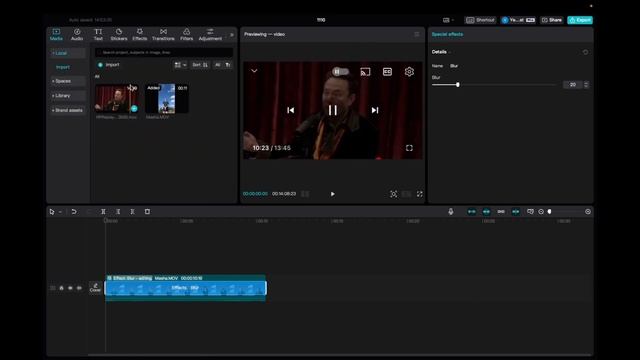The width and height of the screenshot is (640, 360).
Task: Expand more tabs with double-chevron arrow
Action: coord(231,35)
